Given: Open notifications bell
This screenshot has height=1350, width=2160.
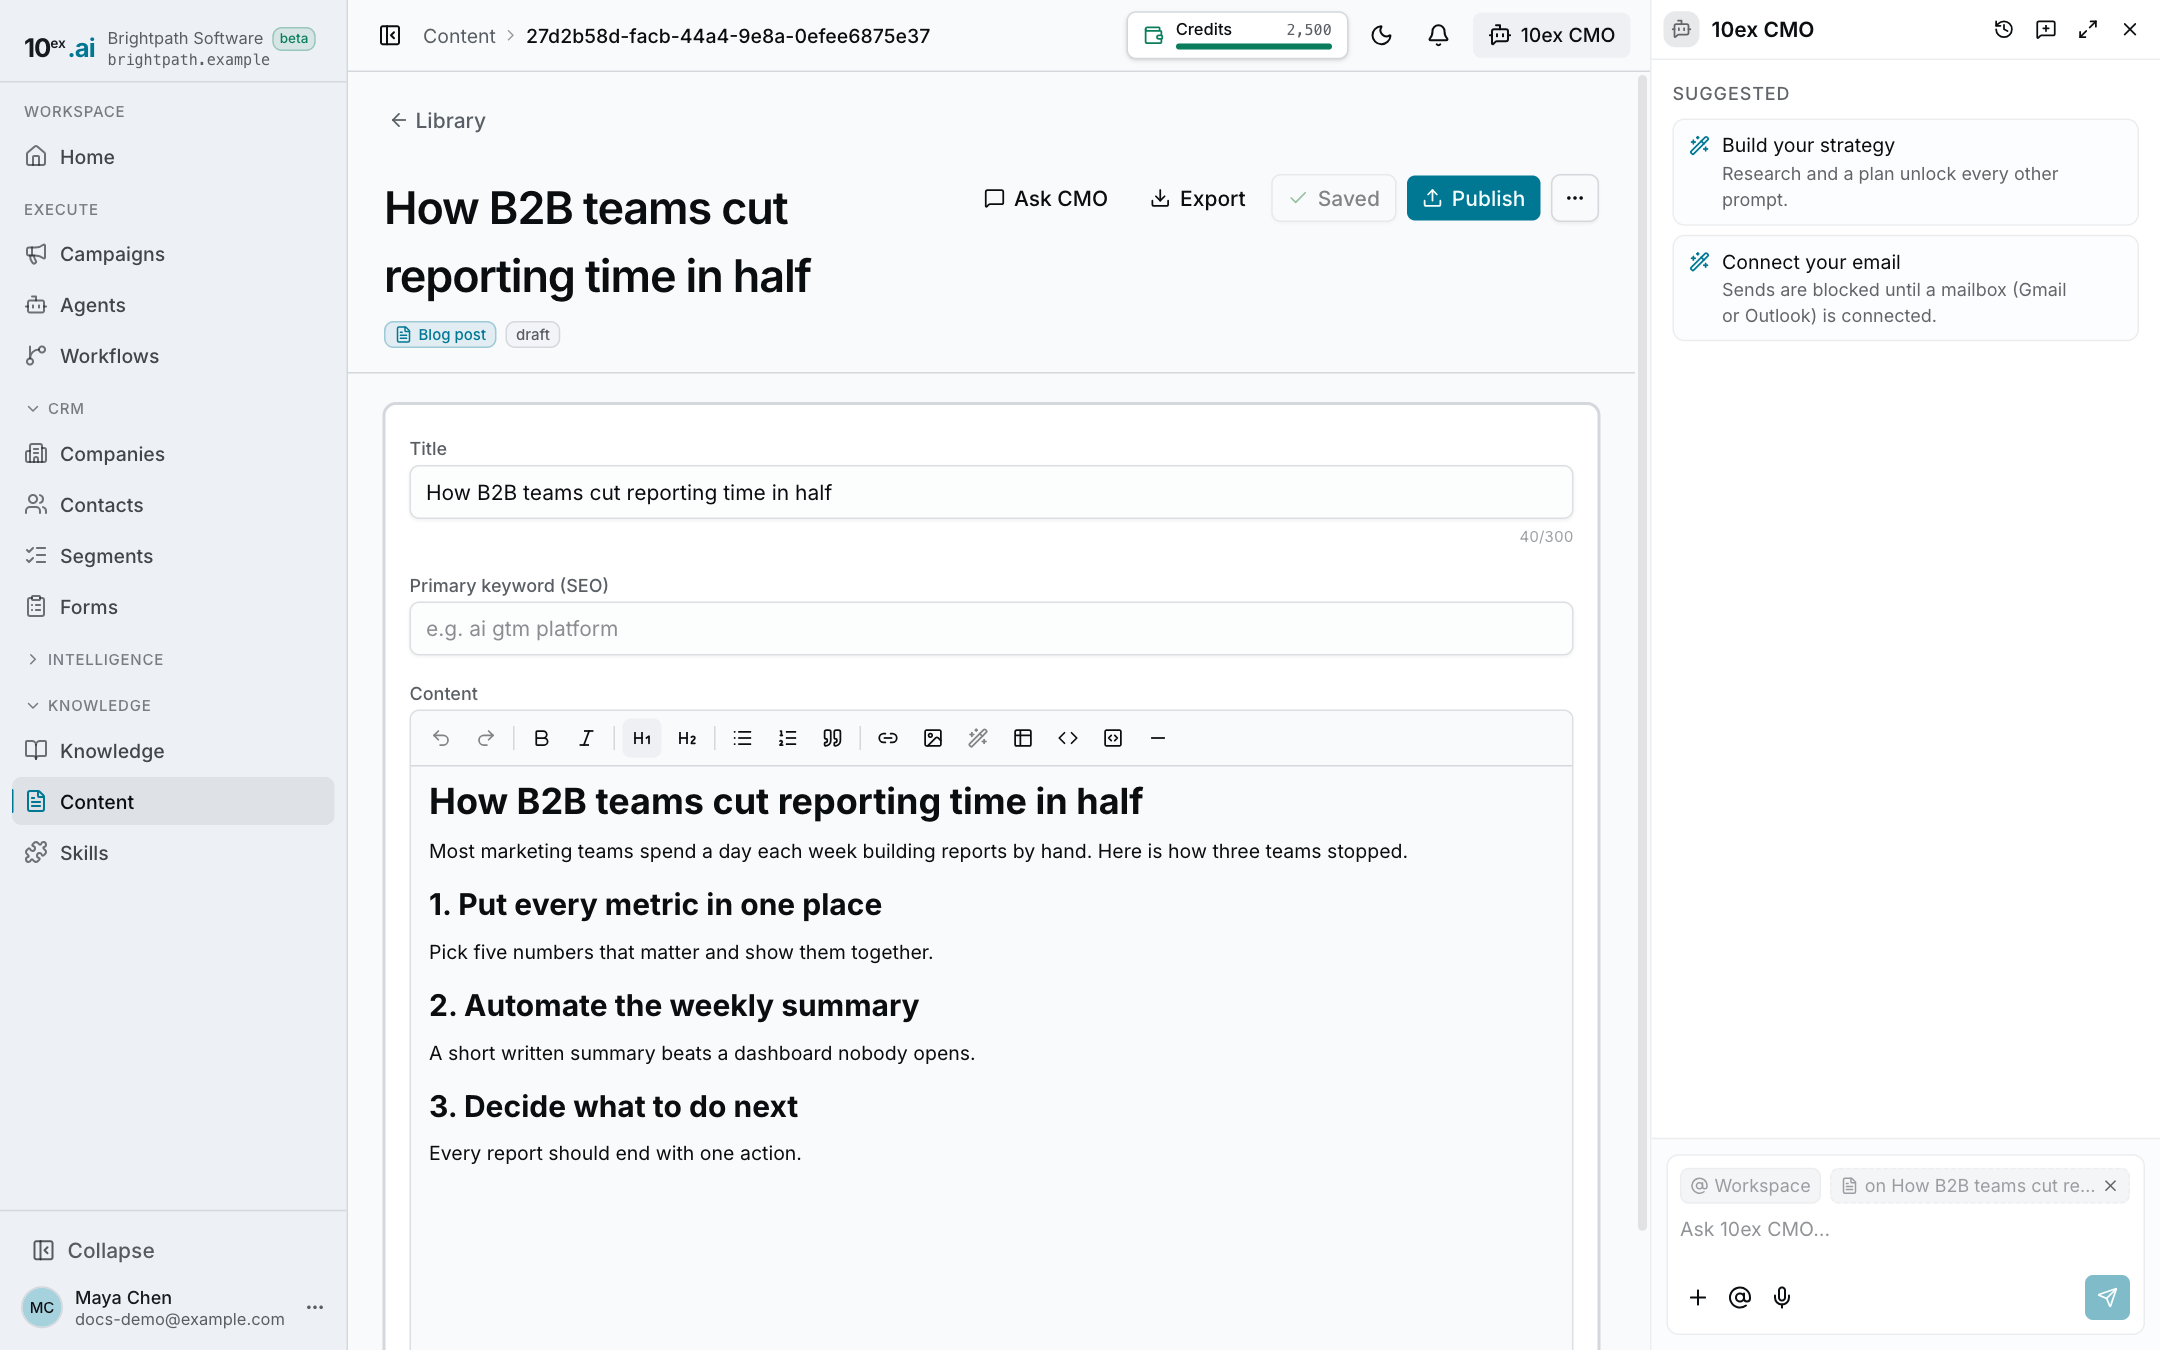Looking at the screenshot, I should [x=1438, y=36].
